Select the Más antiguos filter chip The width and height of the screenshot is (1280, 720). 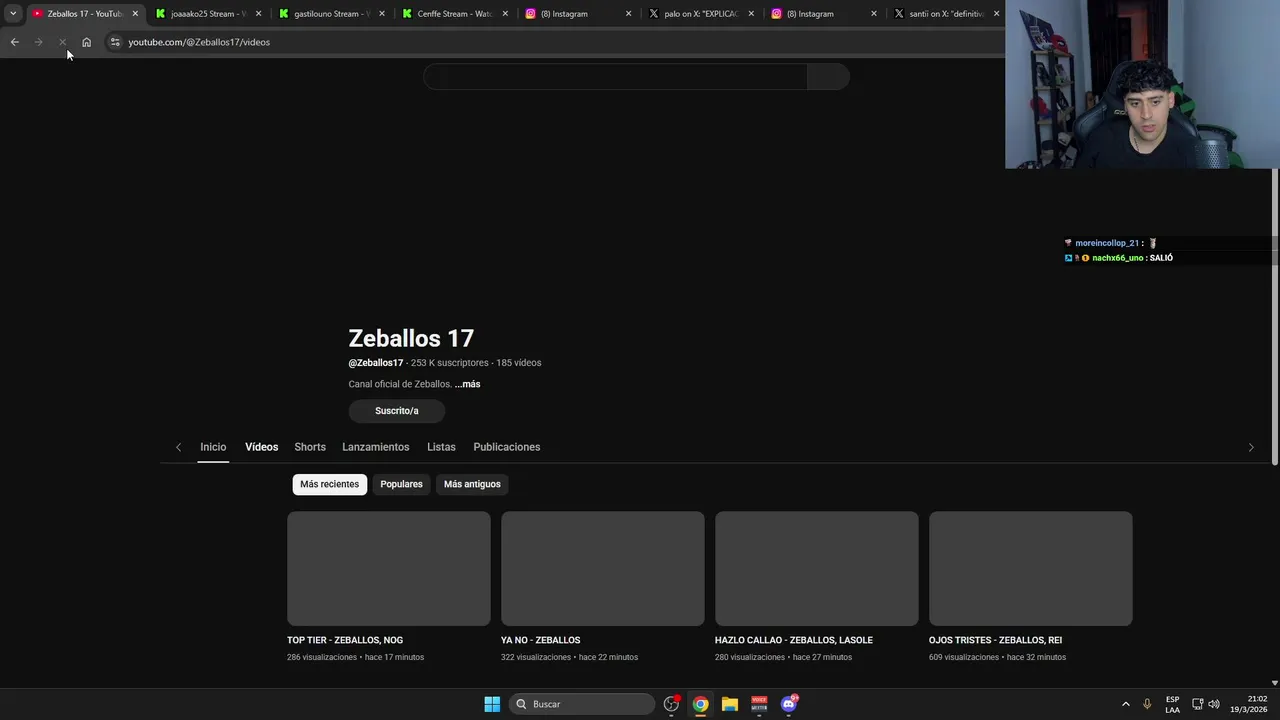(x=472, y=484)
